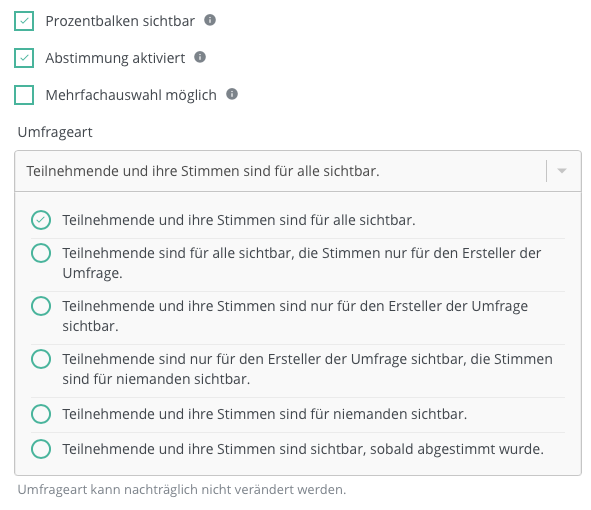The height and width of the screenshot is (510, 591).
Task: Click the Mehrfachauswahl möglich label text
Action: pos(131,95)
